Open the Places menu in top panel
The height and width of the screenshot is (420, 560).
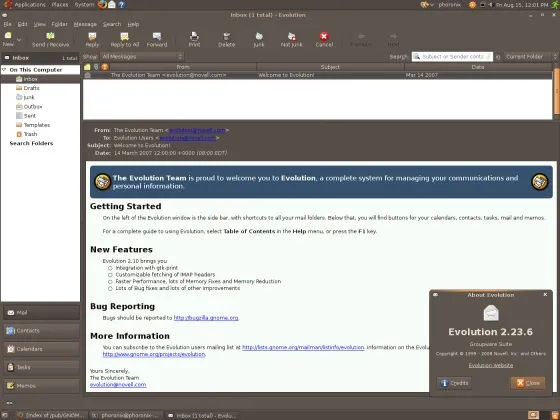[60, 5]
